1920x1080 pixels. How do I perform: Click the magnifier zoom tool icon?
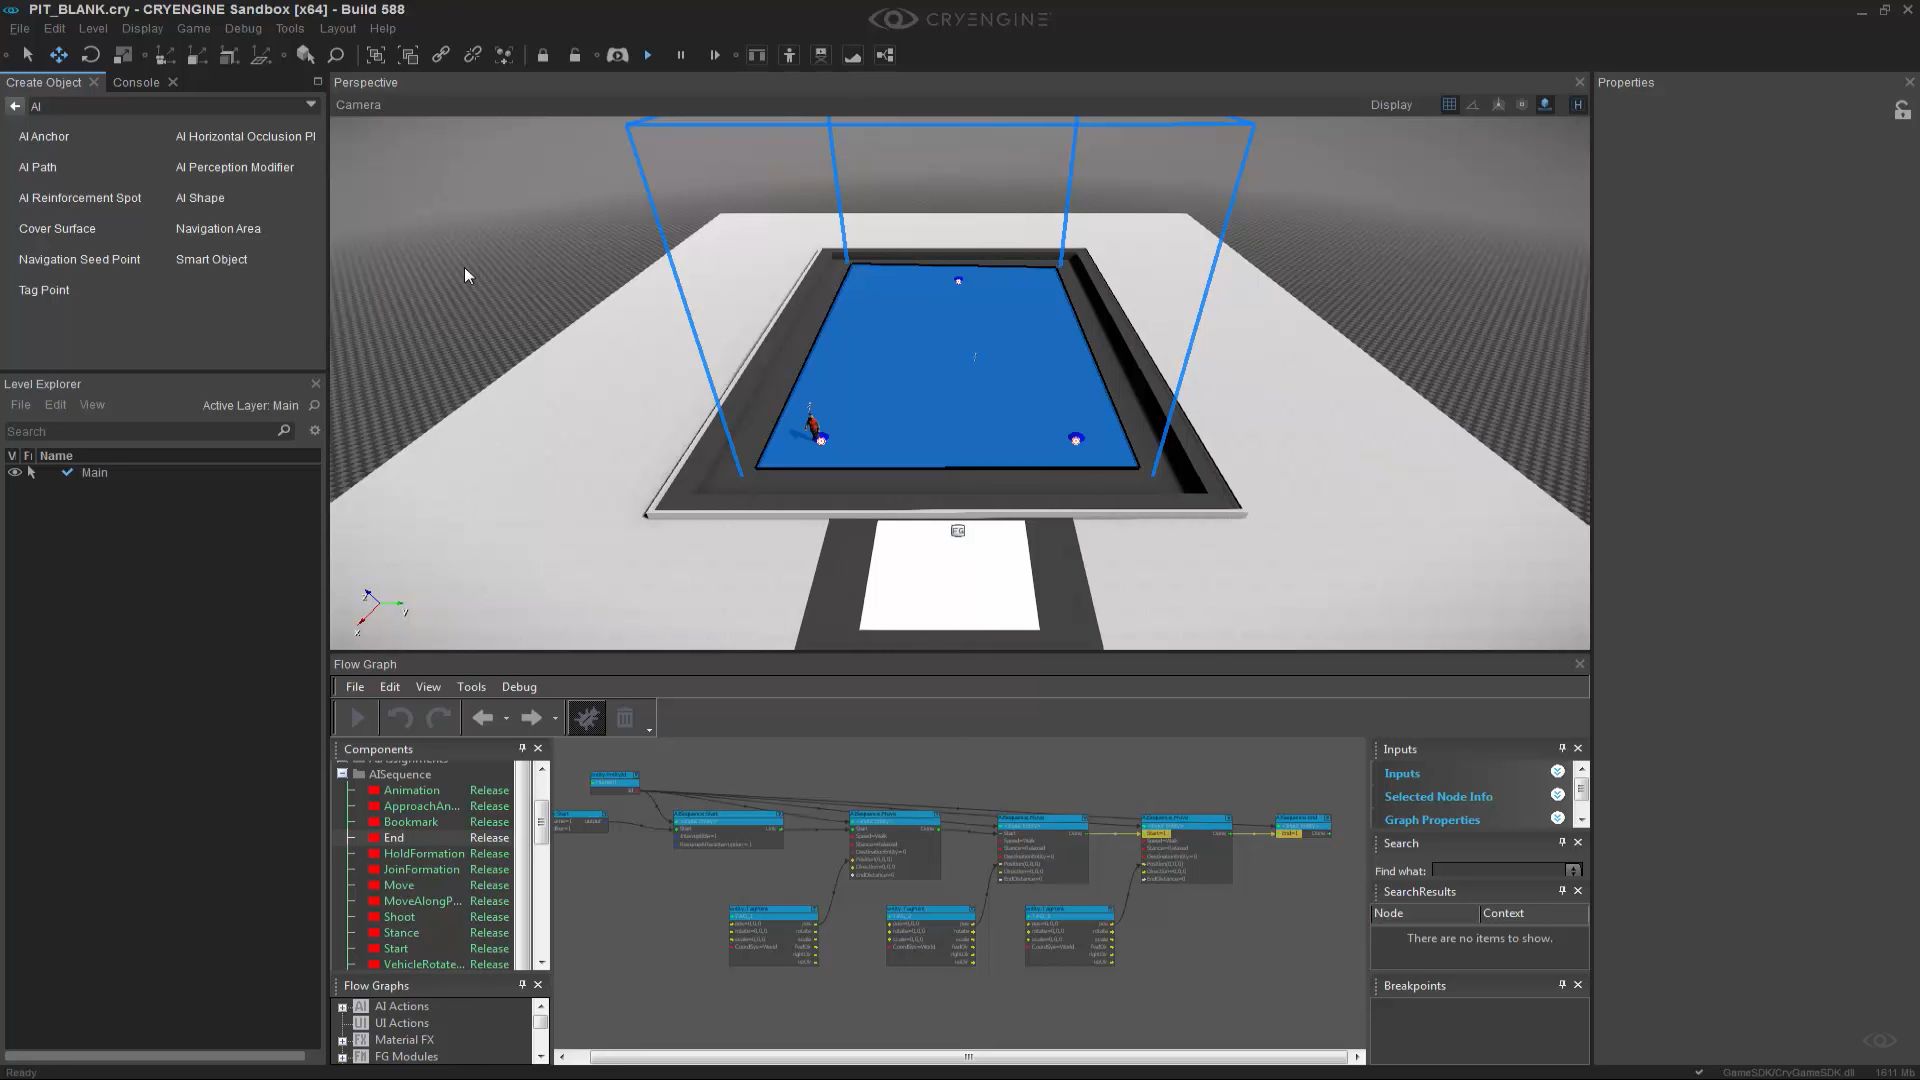click(x=336, y=55)
